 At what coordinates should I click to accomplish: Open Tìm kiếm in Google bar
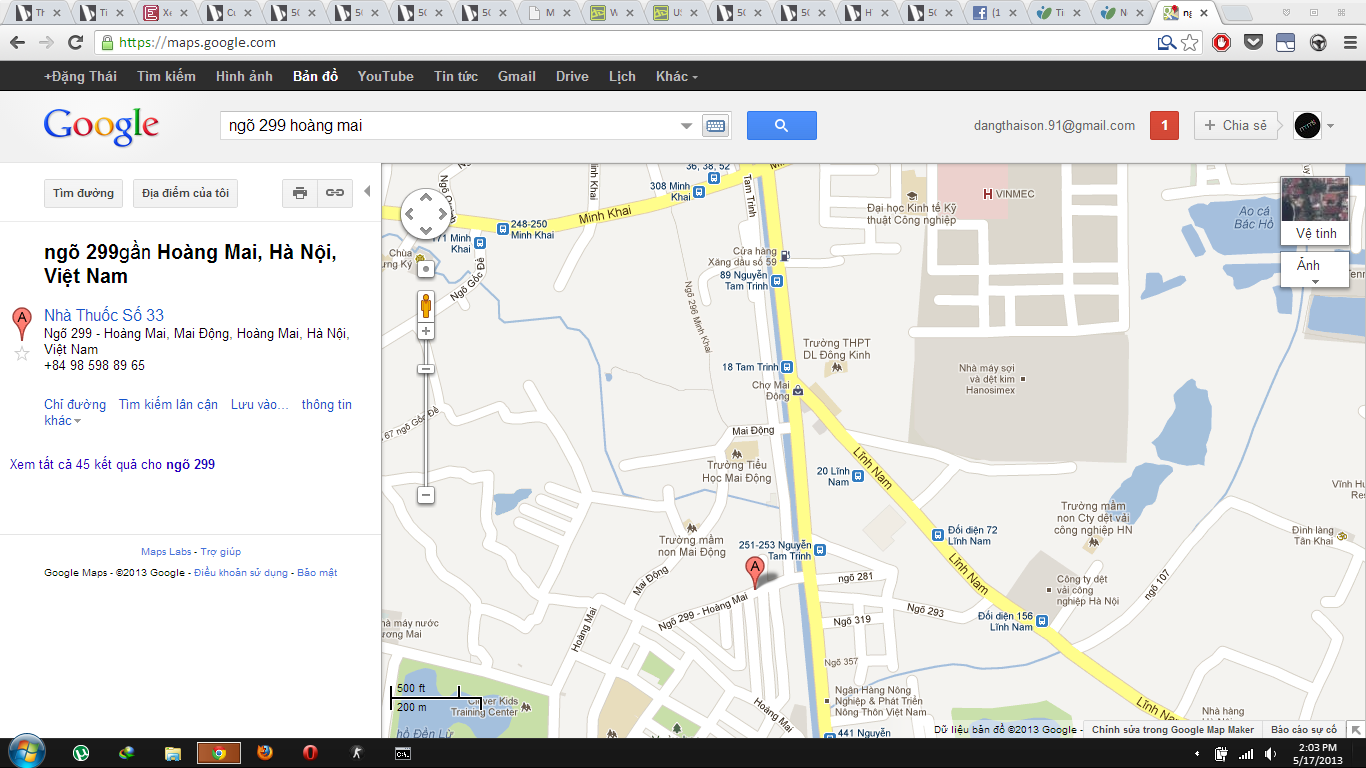(x=167, y=76)
